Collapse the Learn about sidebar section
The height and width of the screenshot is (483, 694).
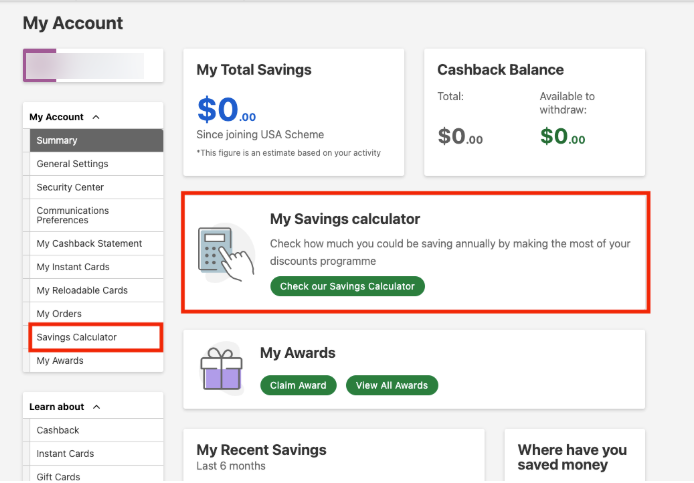95,407
